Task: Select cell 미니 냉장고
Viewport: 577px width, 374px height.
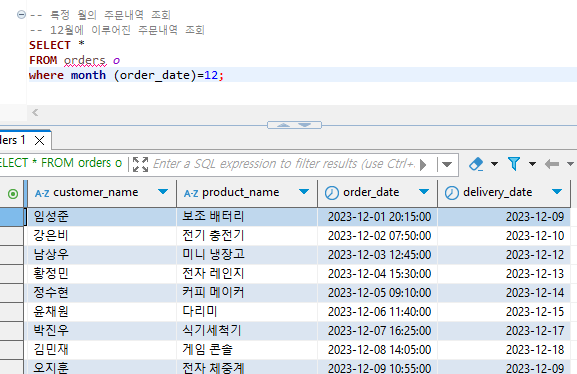Action: (x=247, y=255)
